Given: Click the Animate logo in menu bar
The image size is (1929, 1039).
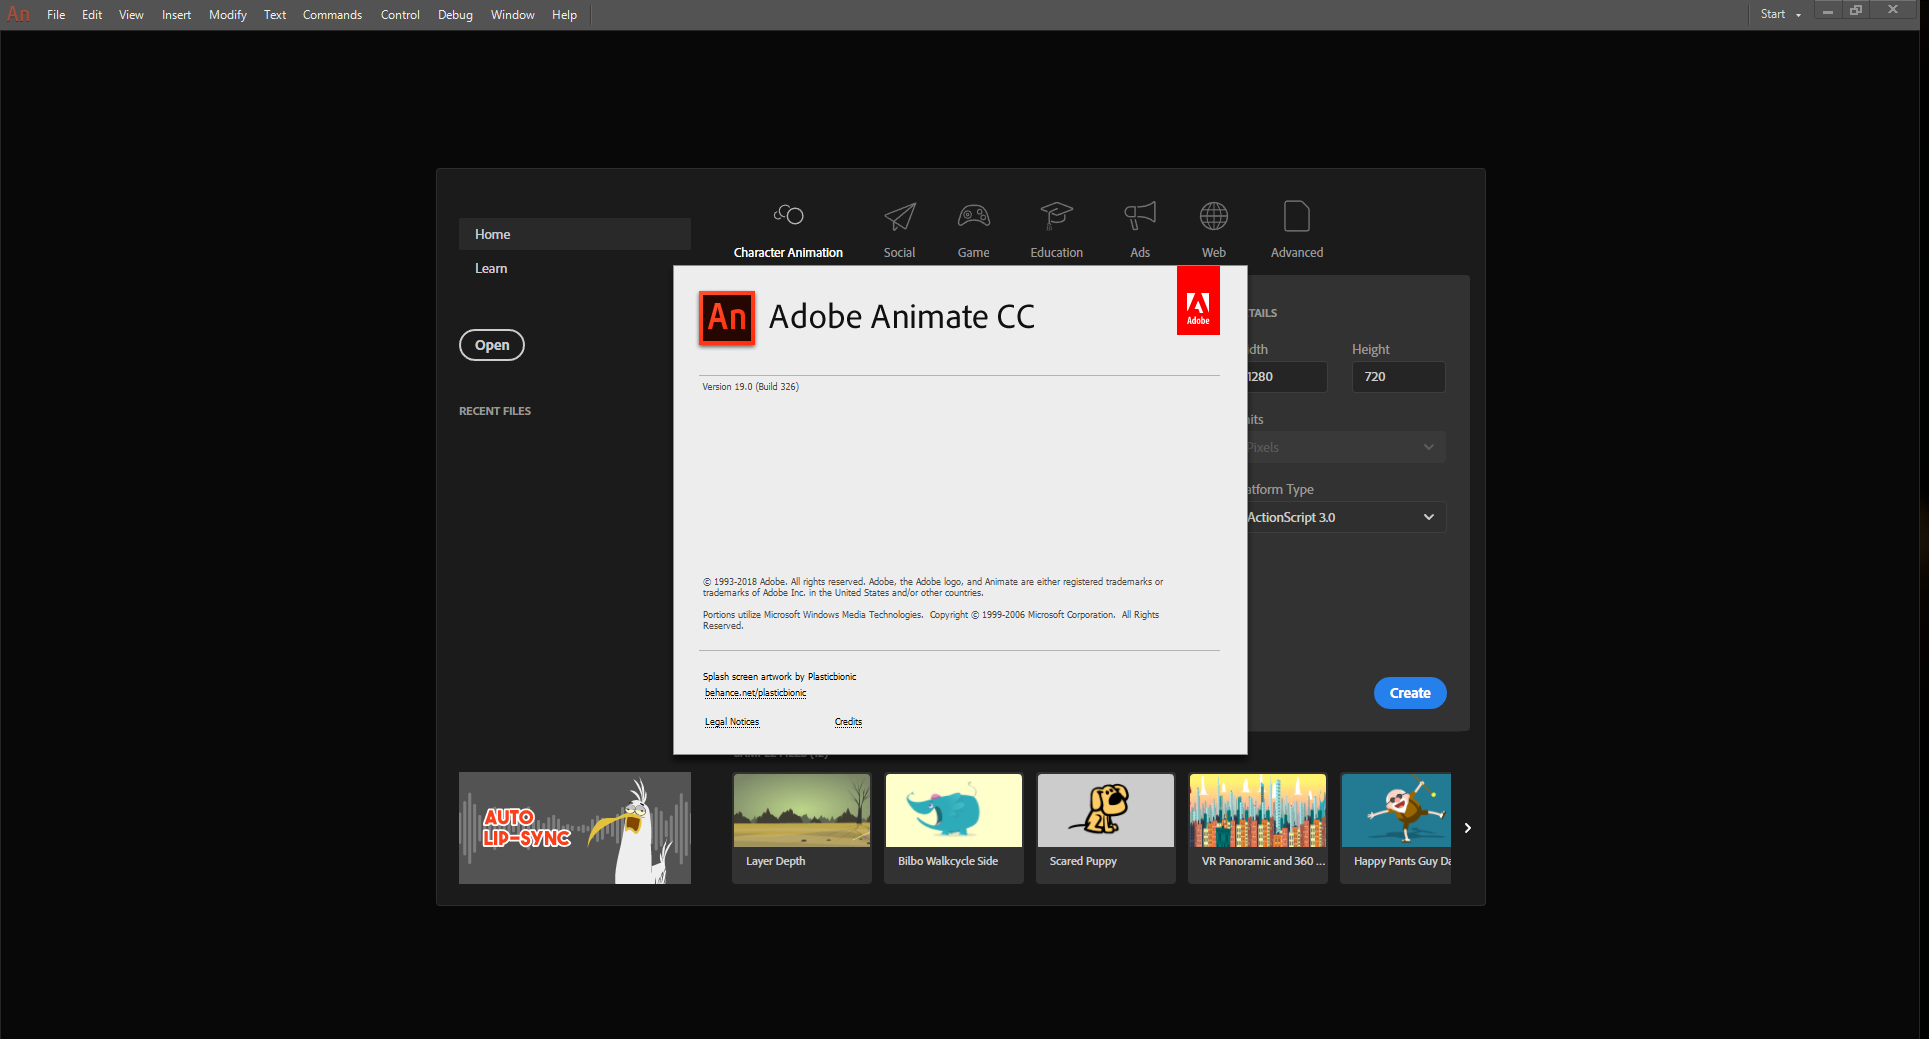Looking at the screenshot, I should click(x=18, y=14).
